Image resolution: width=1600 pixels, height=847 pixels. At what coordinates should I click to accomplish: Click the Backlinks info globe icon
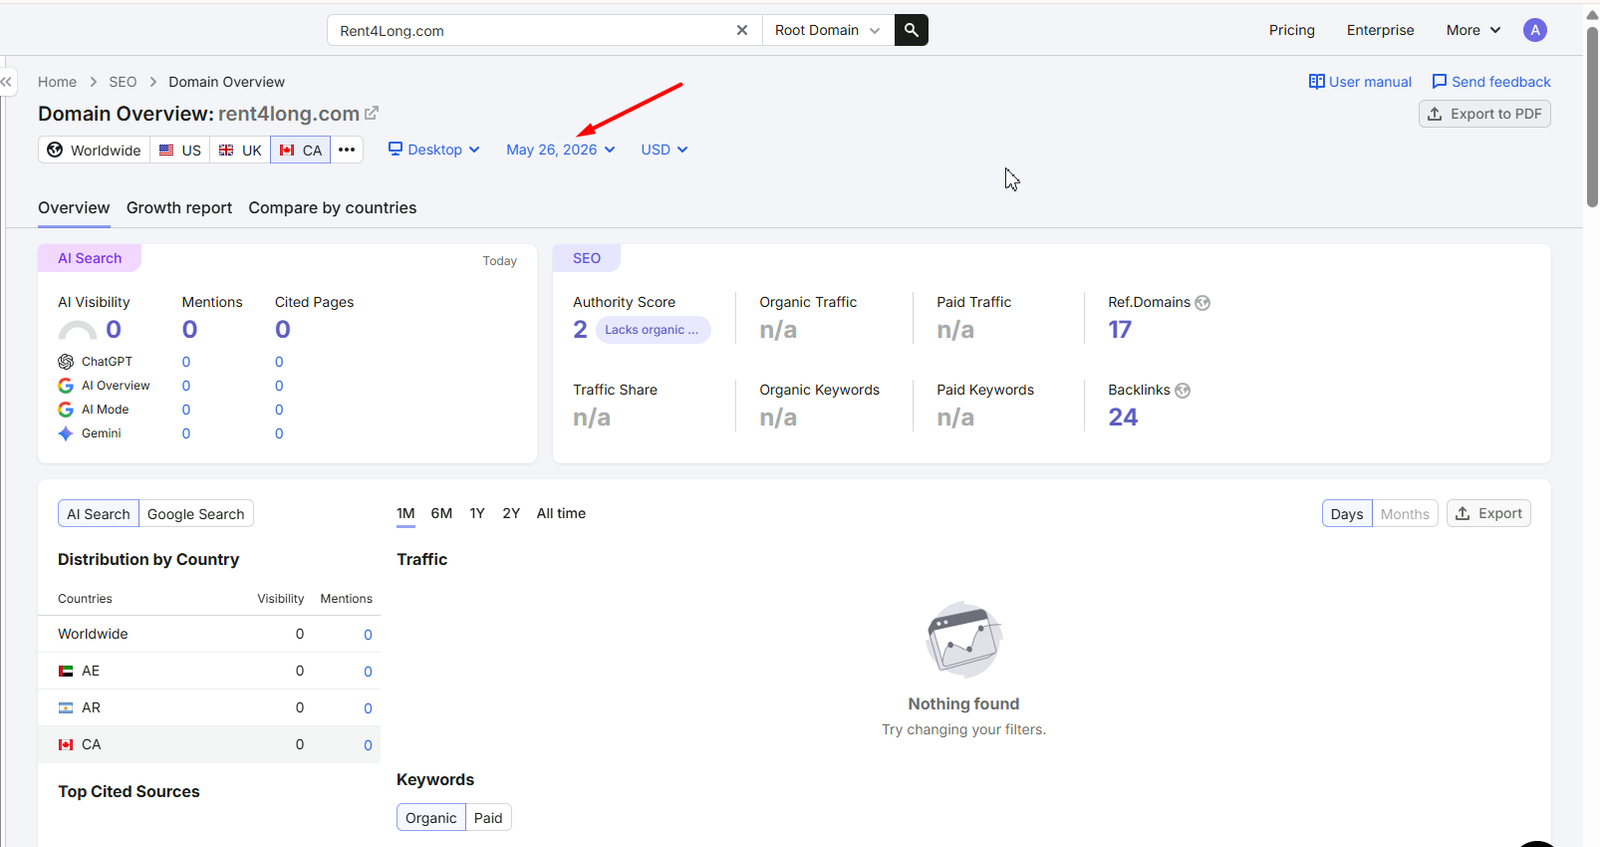pos(1183,391)
